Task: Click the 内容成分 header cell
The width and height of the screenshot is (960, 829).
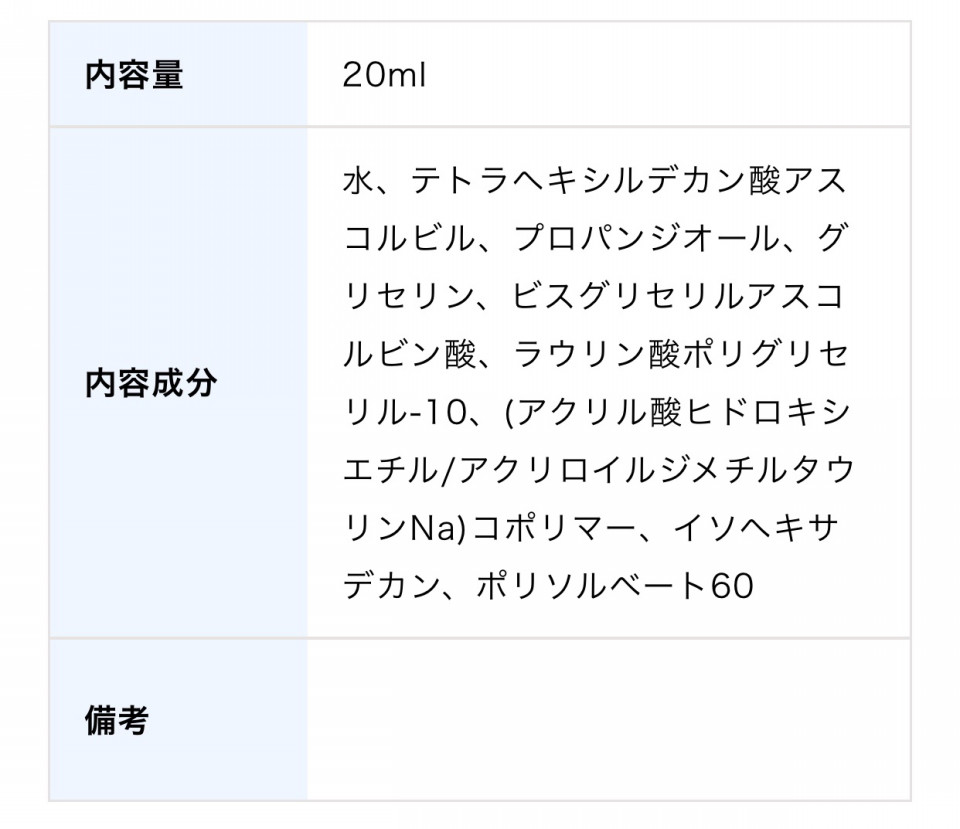Action: tap(178, 383)
